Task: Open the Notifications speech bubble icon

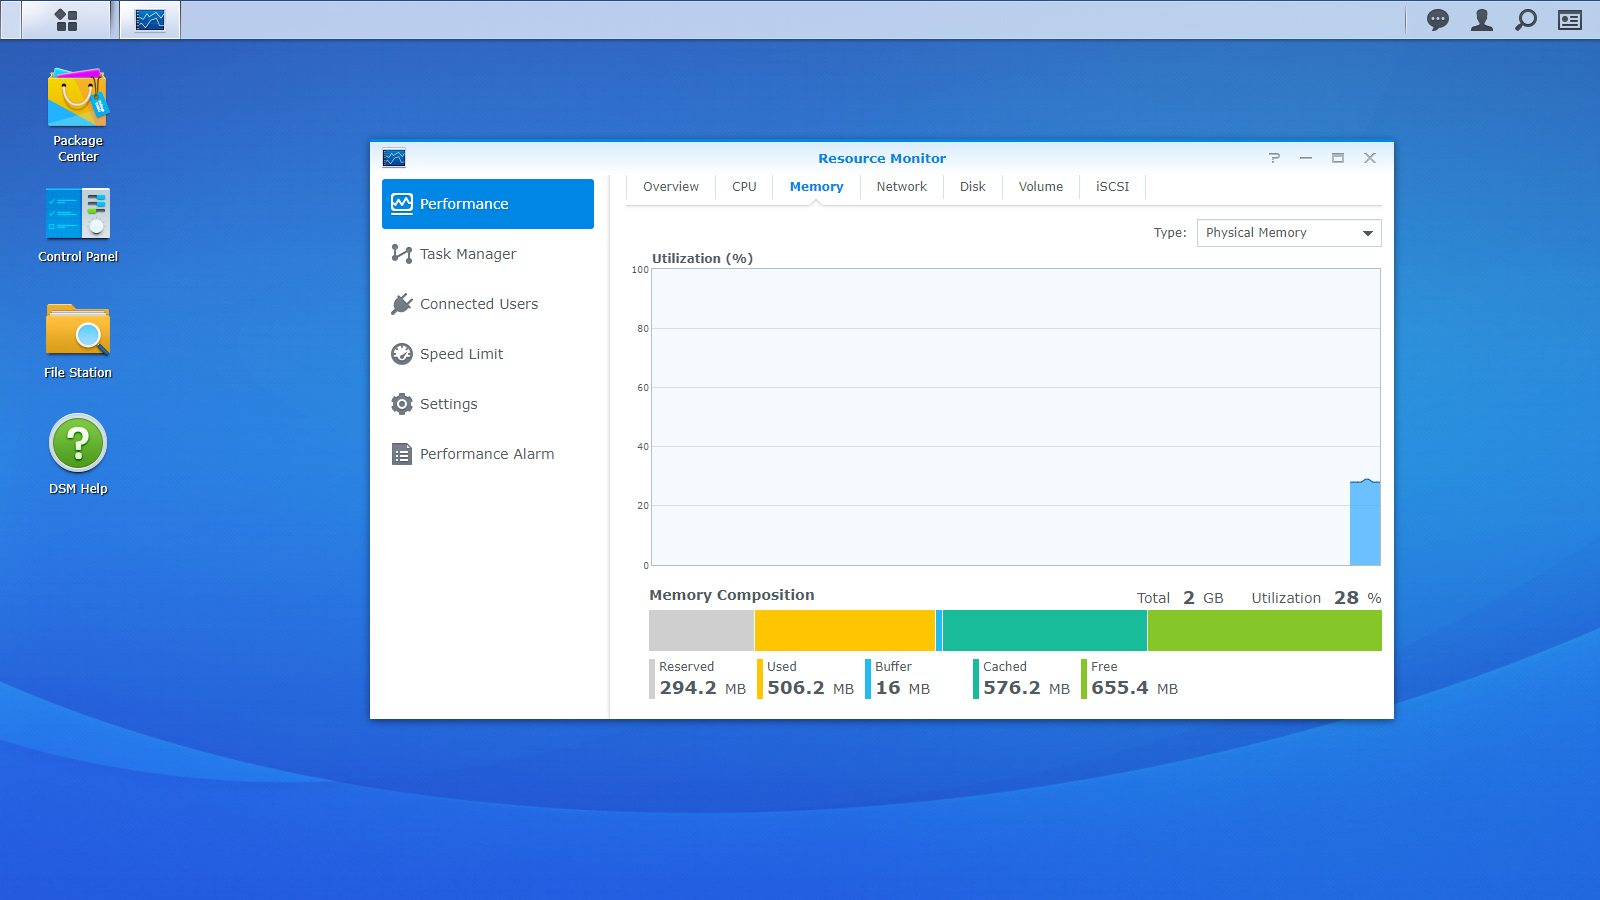Action: pyautogui.click(x=1438, y=20)
